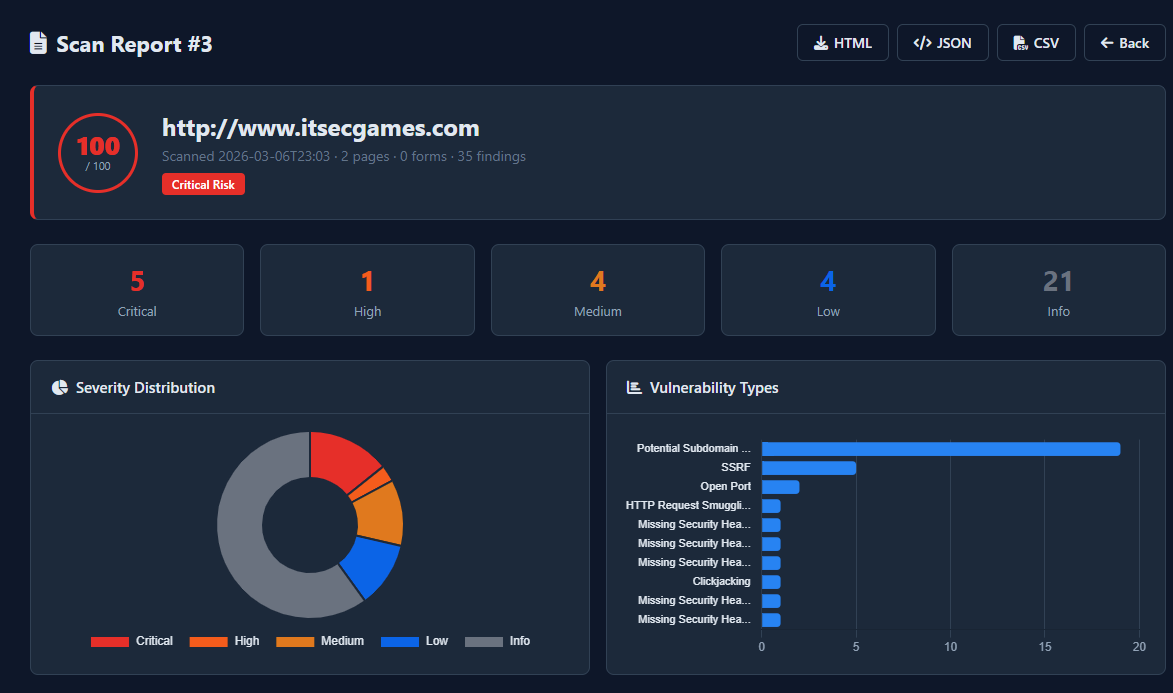
Task: Click the Severity Distribution heading text
Action: coord(145,388)
